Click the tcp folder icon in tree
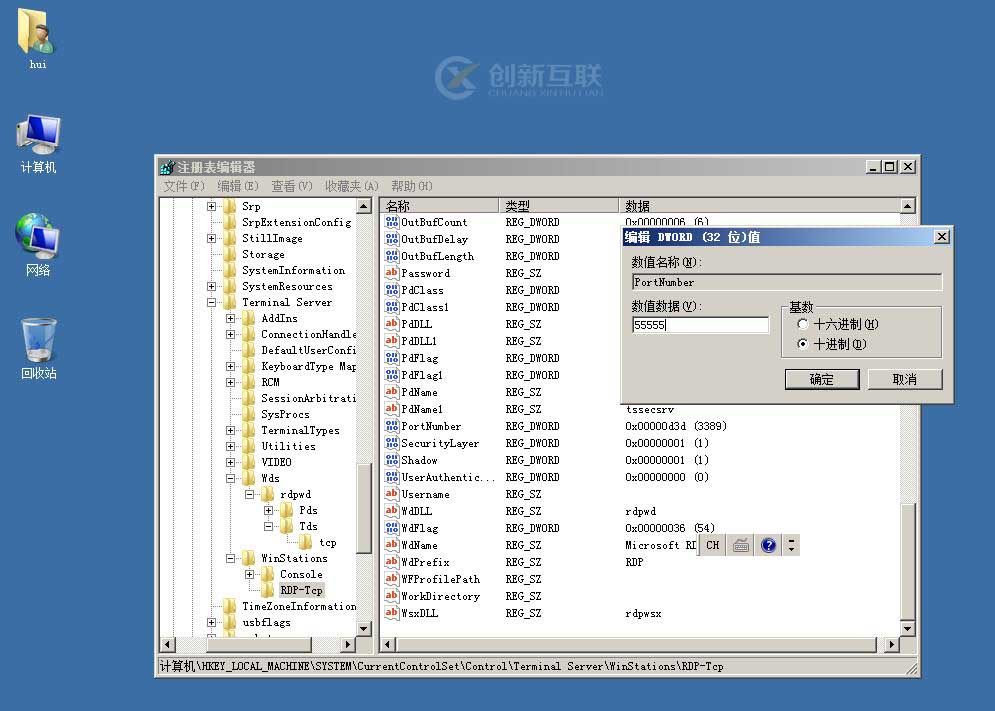 [306, 542]
